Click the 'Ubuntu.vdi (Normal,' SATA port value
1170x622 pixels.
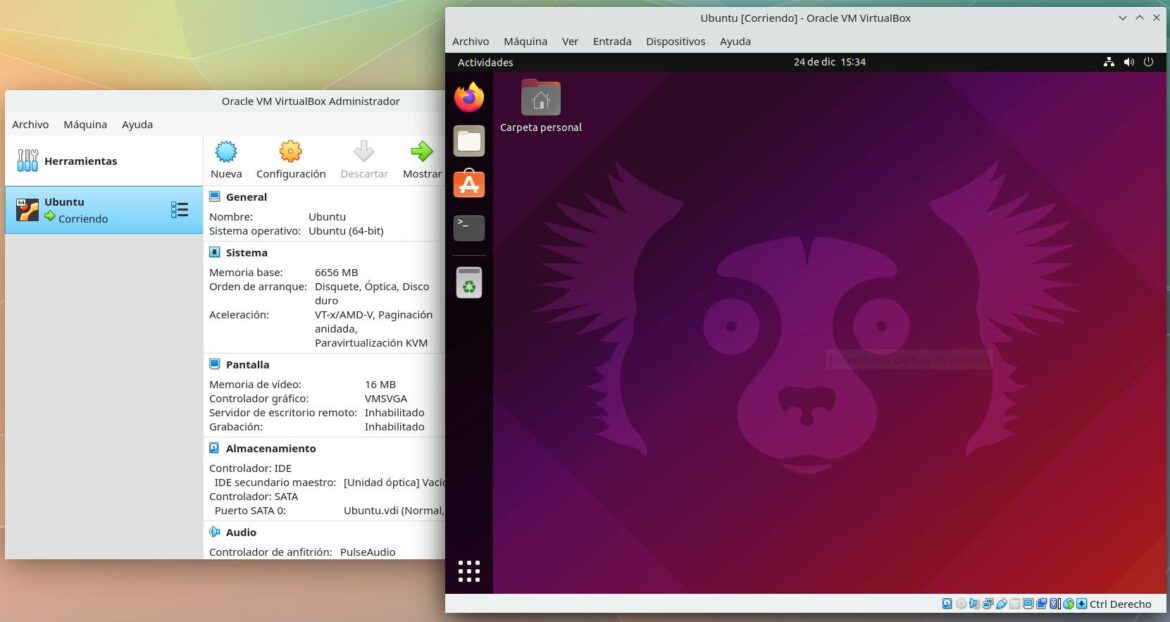(394, 511)
